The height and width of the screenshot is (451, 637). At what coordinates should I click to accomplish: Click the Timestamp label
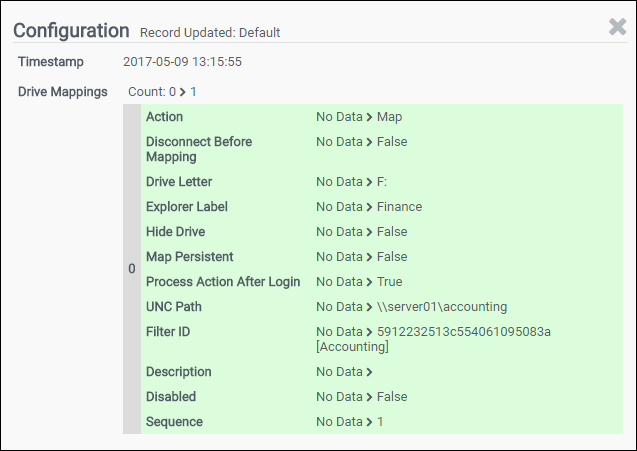coord(52,62)
